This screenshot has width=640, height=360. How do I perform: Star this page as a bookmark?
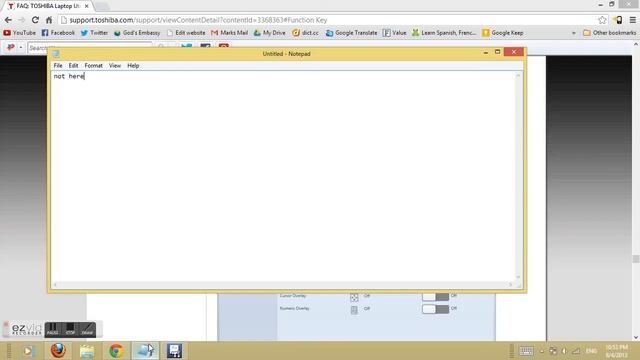click(x=602, y=20)
